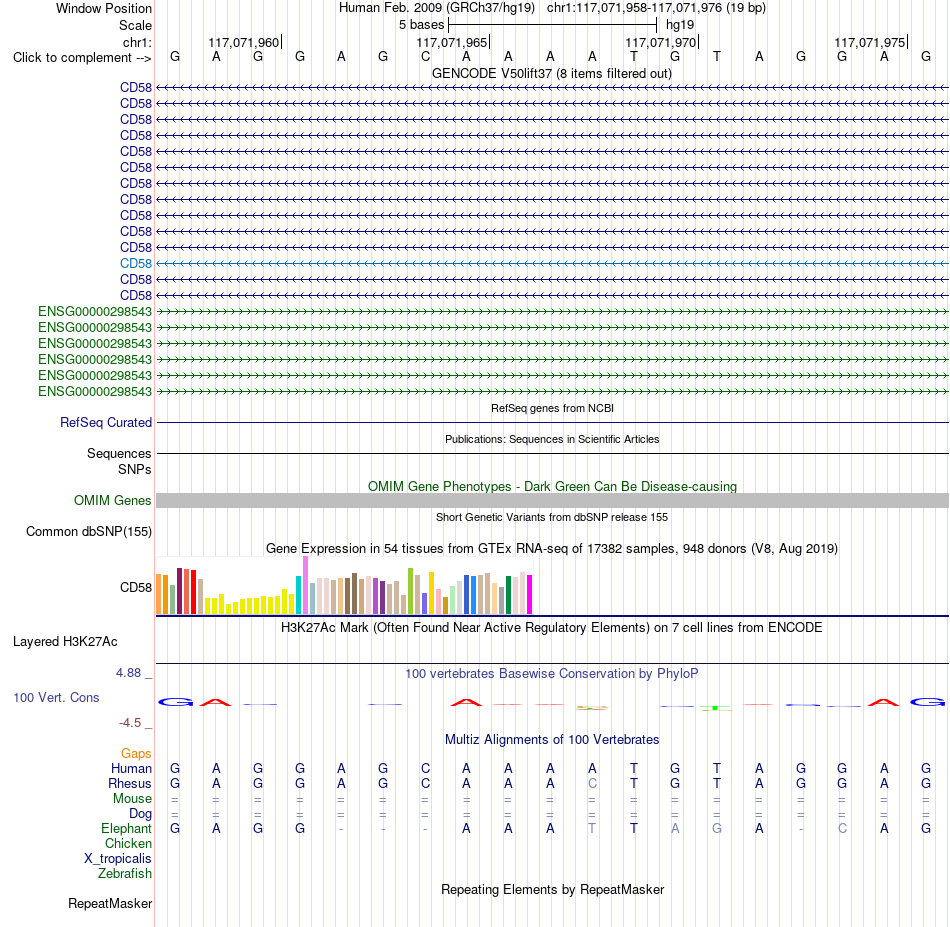Click the hg19 label beside scale bar
The image size is (950, 927).
click(680, 25)
